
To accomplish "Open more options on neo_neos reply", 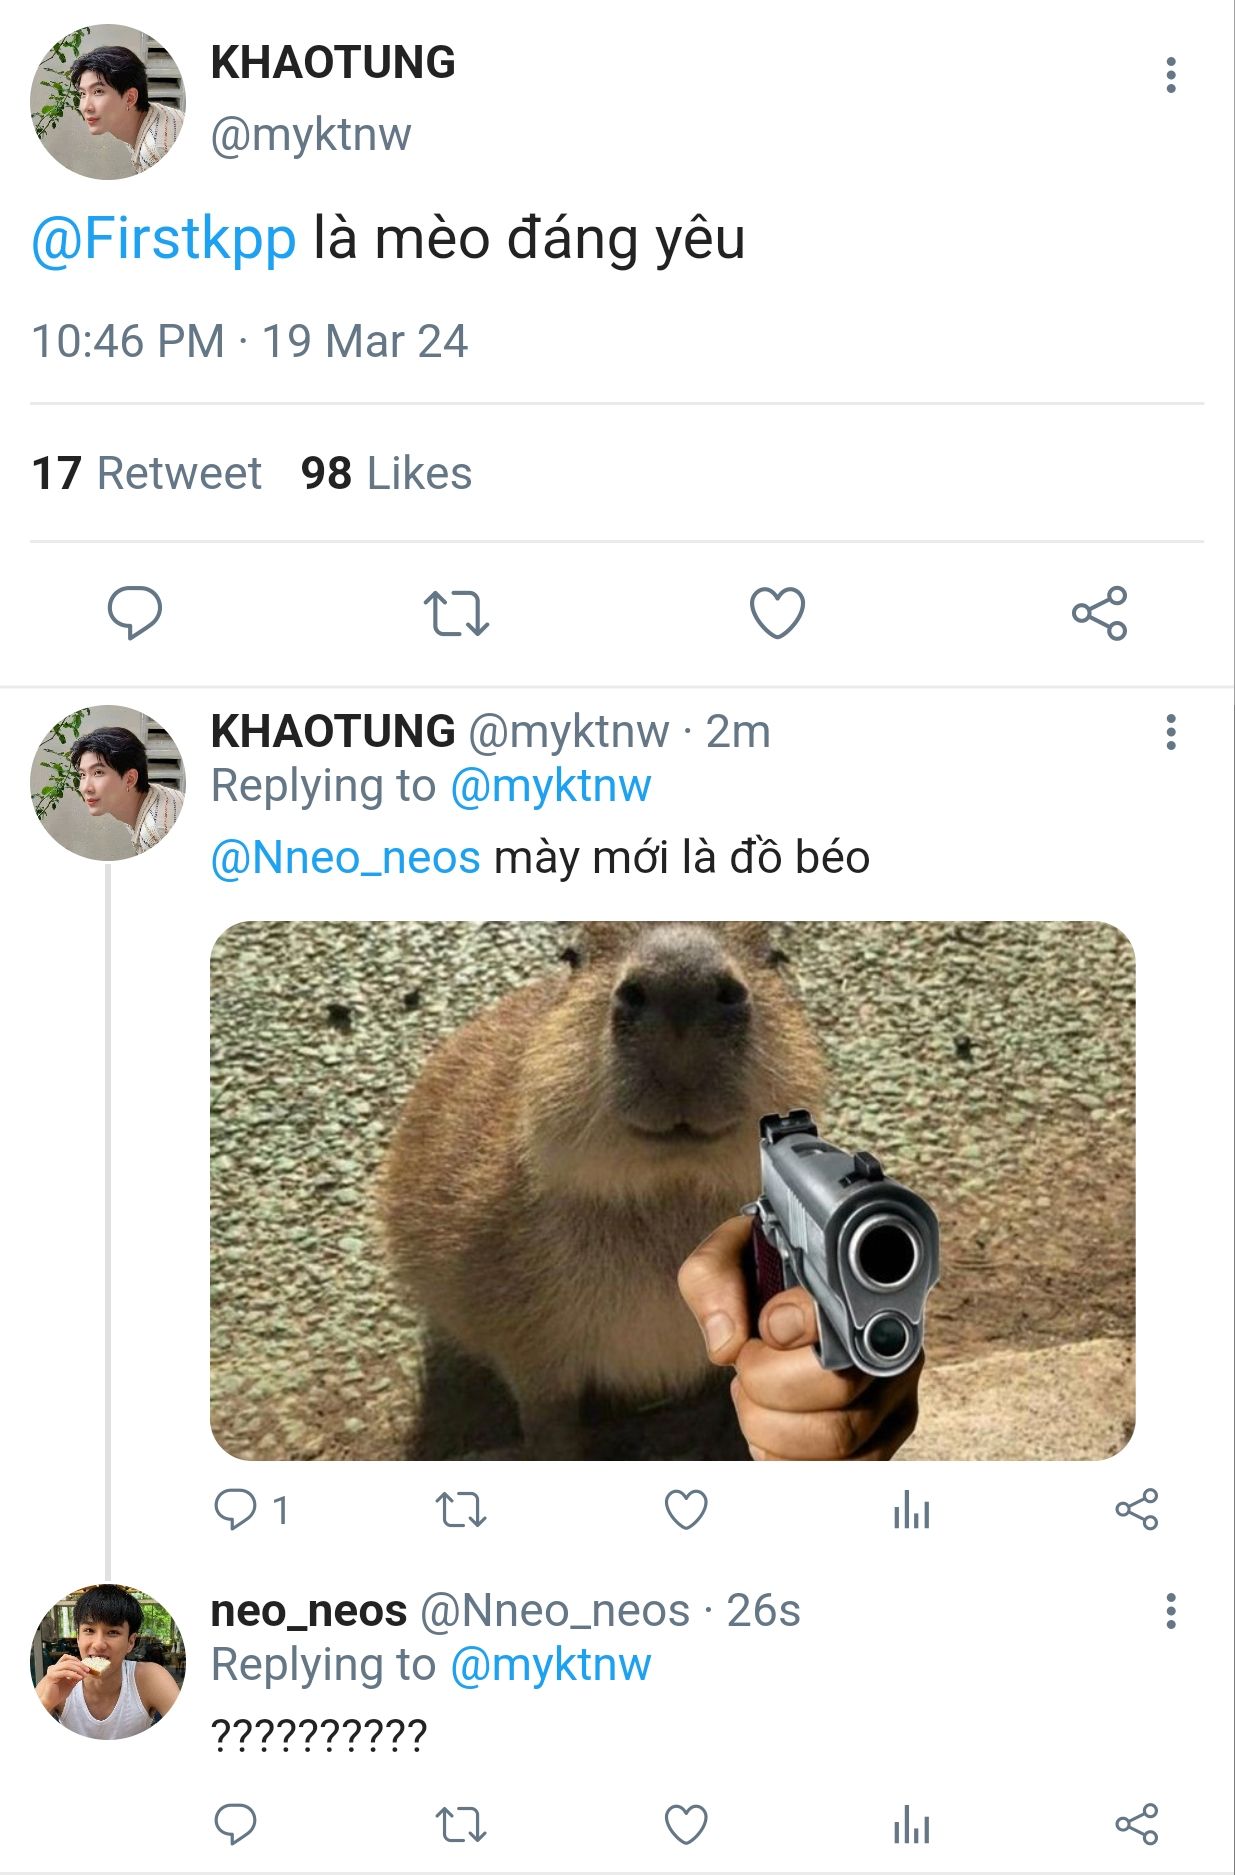I will (x=1170, y=1611).
